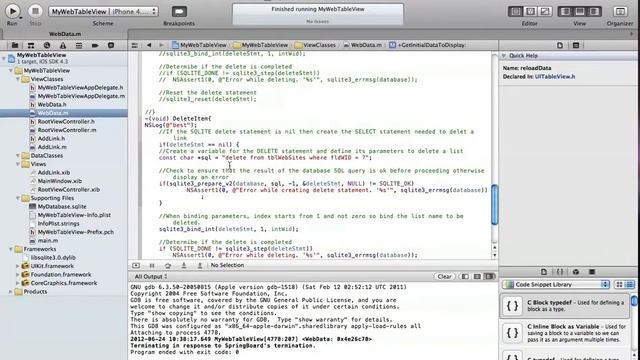Show the Search navigator

click(x=47, y=45)
